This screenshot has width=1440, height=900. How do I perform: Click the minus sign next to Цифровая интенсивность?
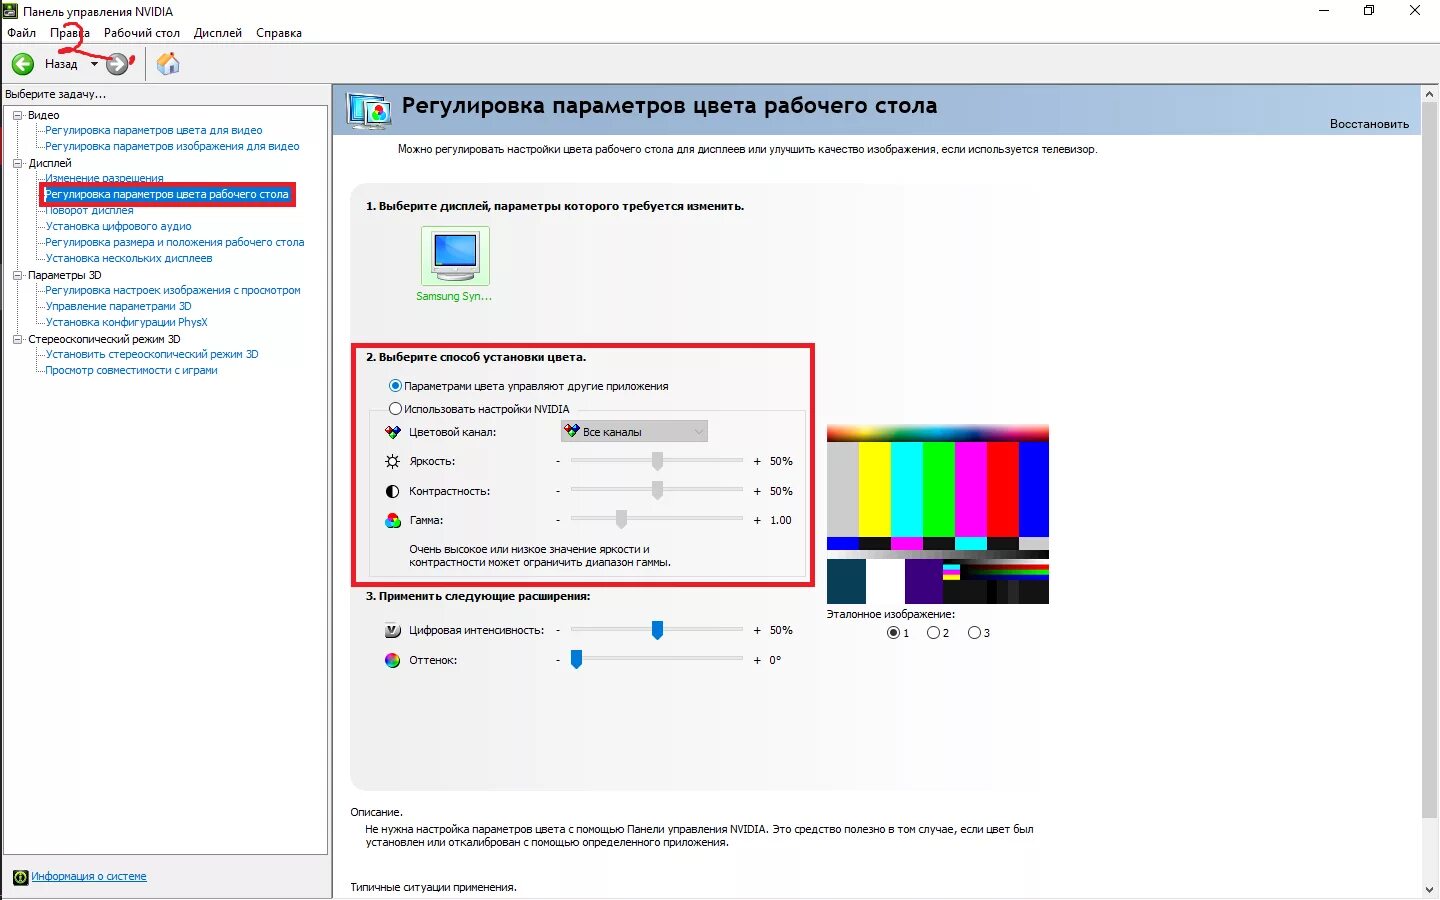point(558,631)
